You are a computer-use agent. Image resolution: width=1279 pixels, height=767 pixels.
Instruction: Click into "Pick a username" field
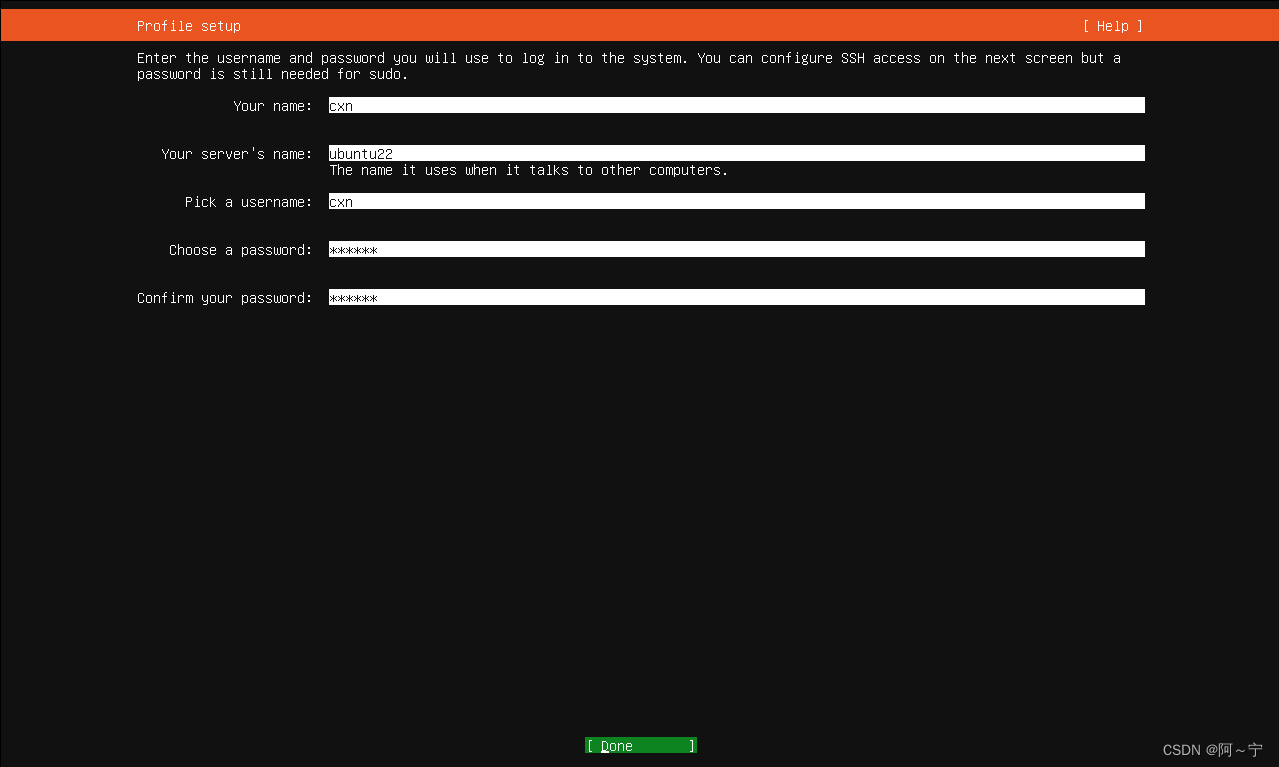coord(737,201)
